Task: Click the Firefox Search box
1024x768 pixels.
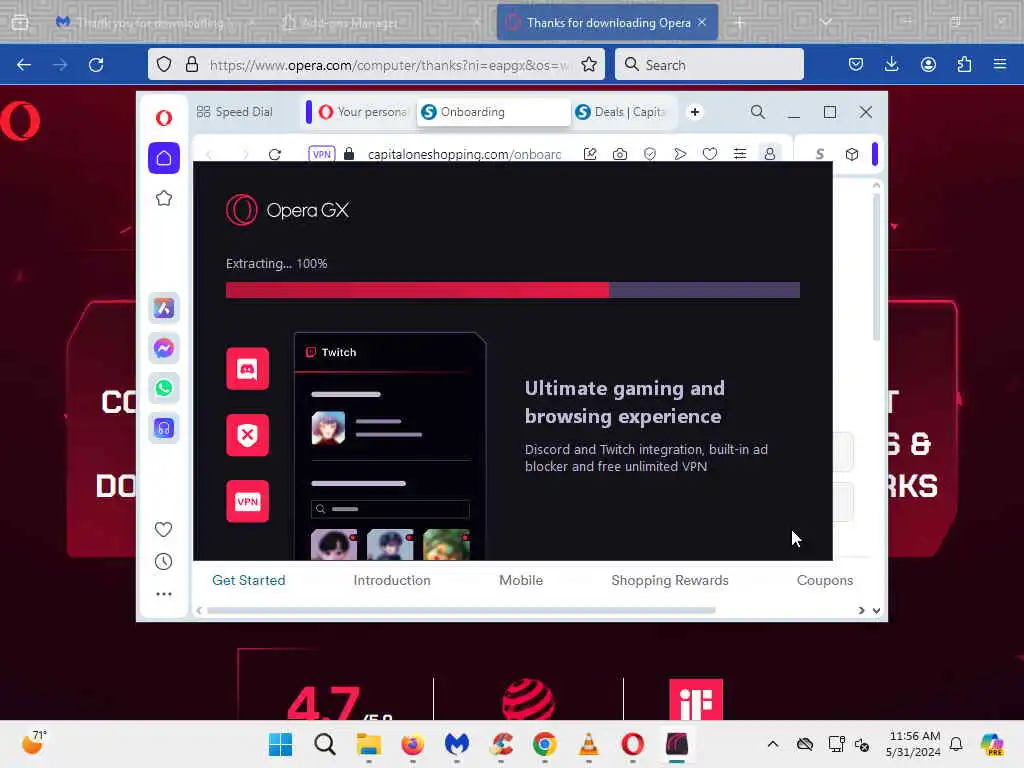Action: click(x=709, y=65)
